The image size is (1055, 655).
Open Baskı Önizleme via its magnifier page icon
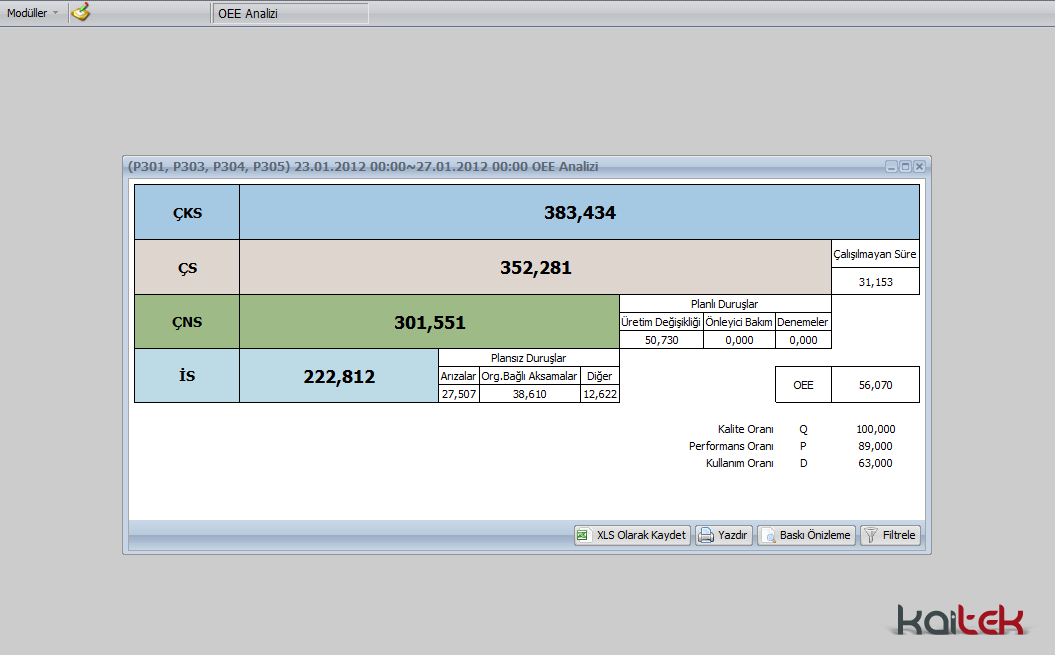click(x=768, y=535)
